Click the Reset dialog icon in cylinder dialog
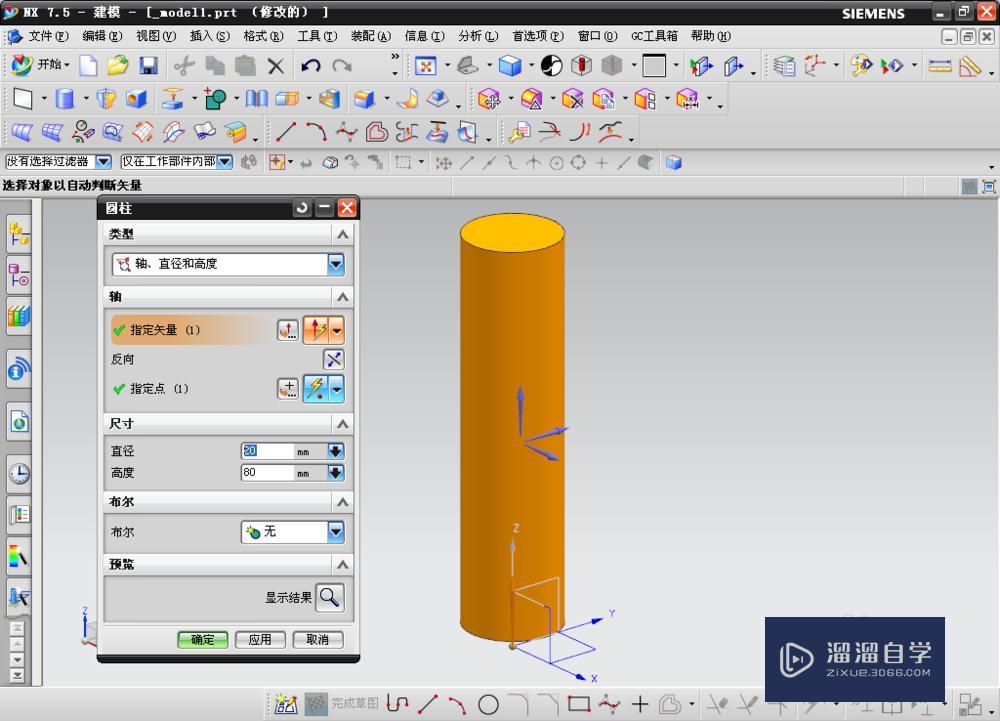This screenshot has width=1000, height=721. (x=302, y=207)
